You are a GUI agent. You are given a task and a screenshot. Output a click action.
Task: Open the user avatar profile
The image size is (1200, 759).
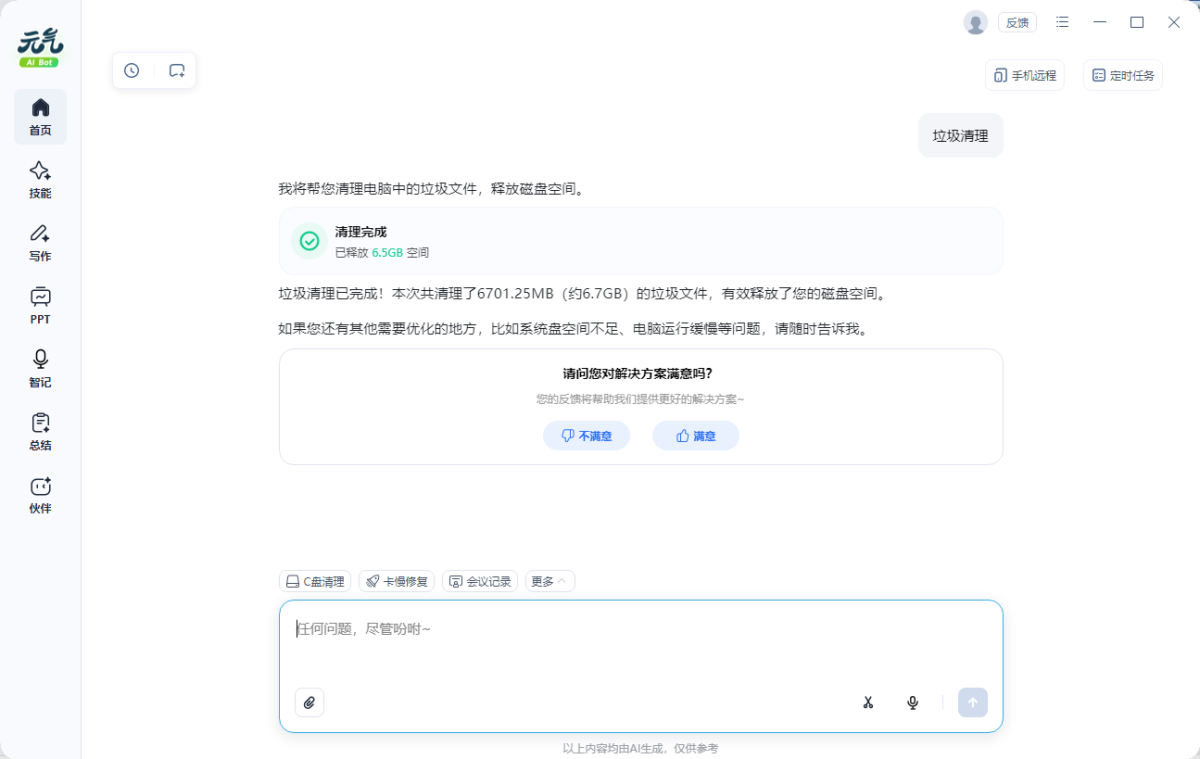(975, 22)
